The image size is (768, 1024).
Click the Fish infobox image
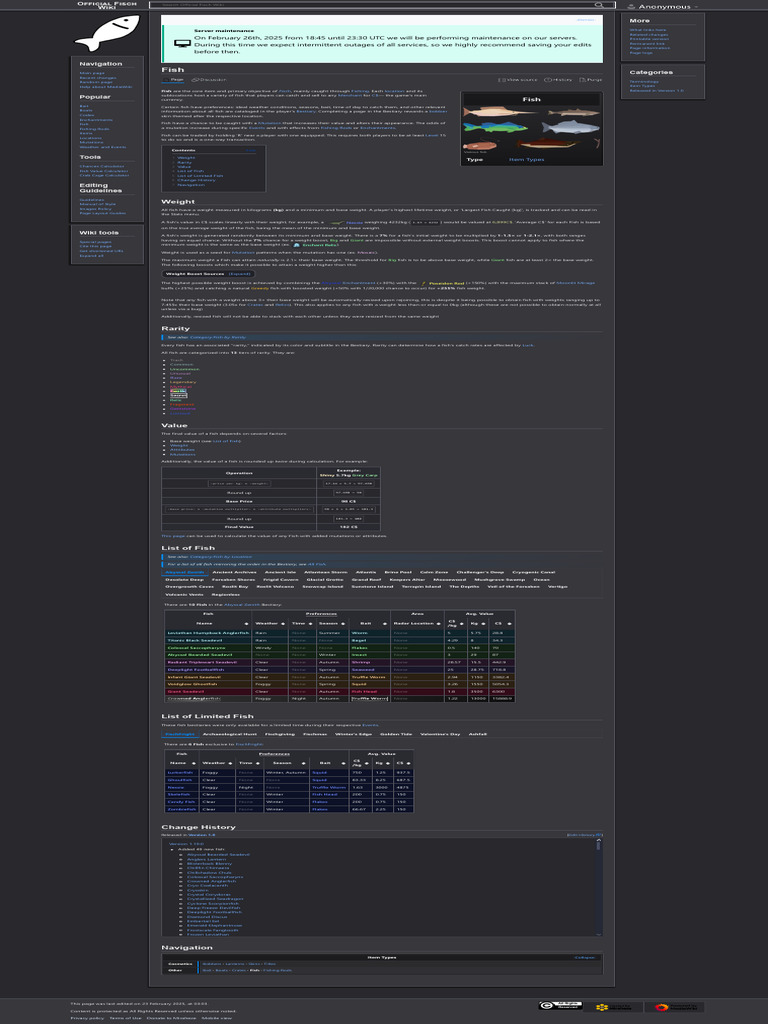pos(531,128)
